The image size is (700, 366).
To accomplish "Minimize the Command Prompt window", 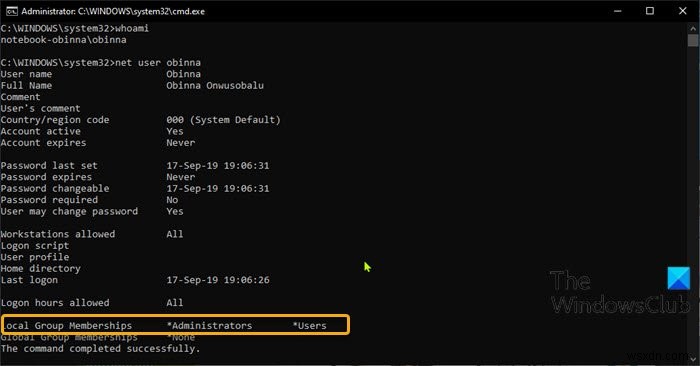I will tap(618, 11).
